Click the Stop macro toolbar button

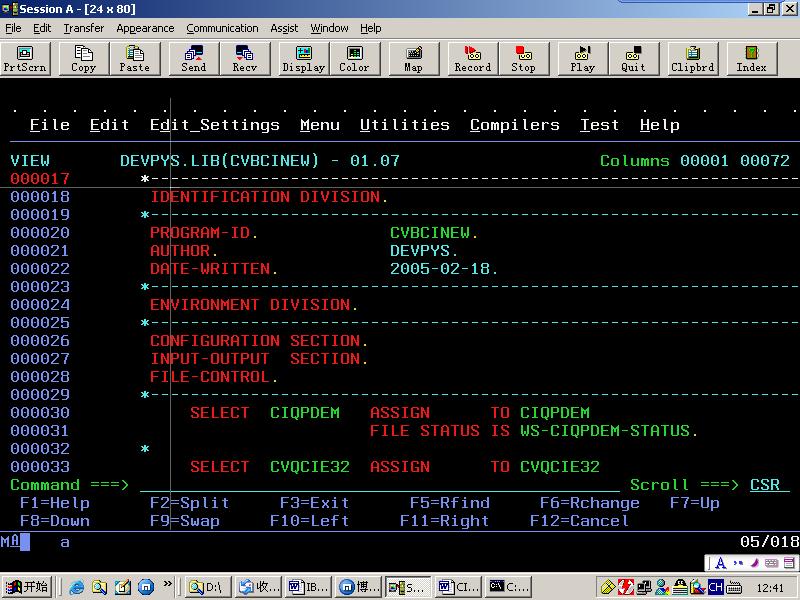pyautogui.click(x=523, y=59)
